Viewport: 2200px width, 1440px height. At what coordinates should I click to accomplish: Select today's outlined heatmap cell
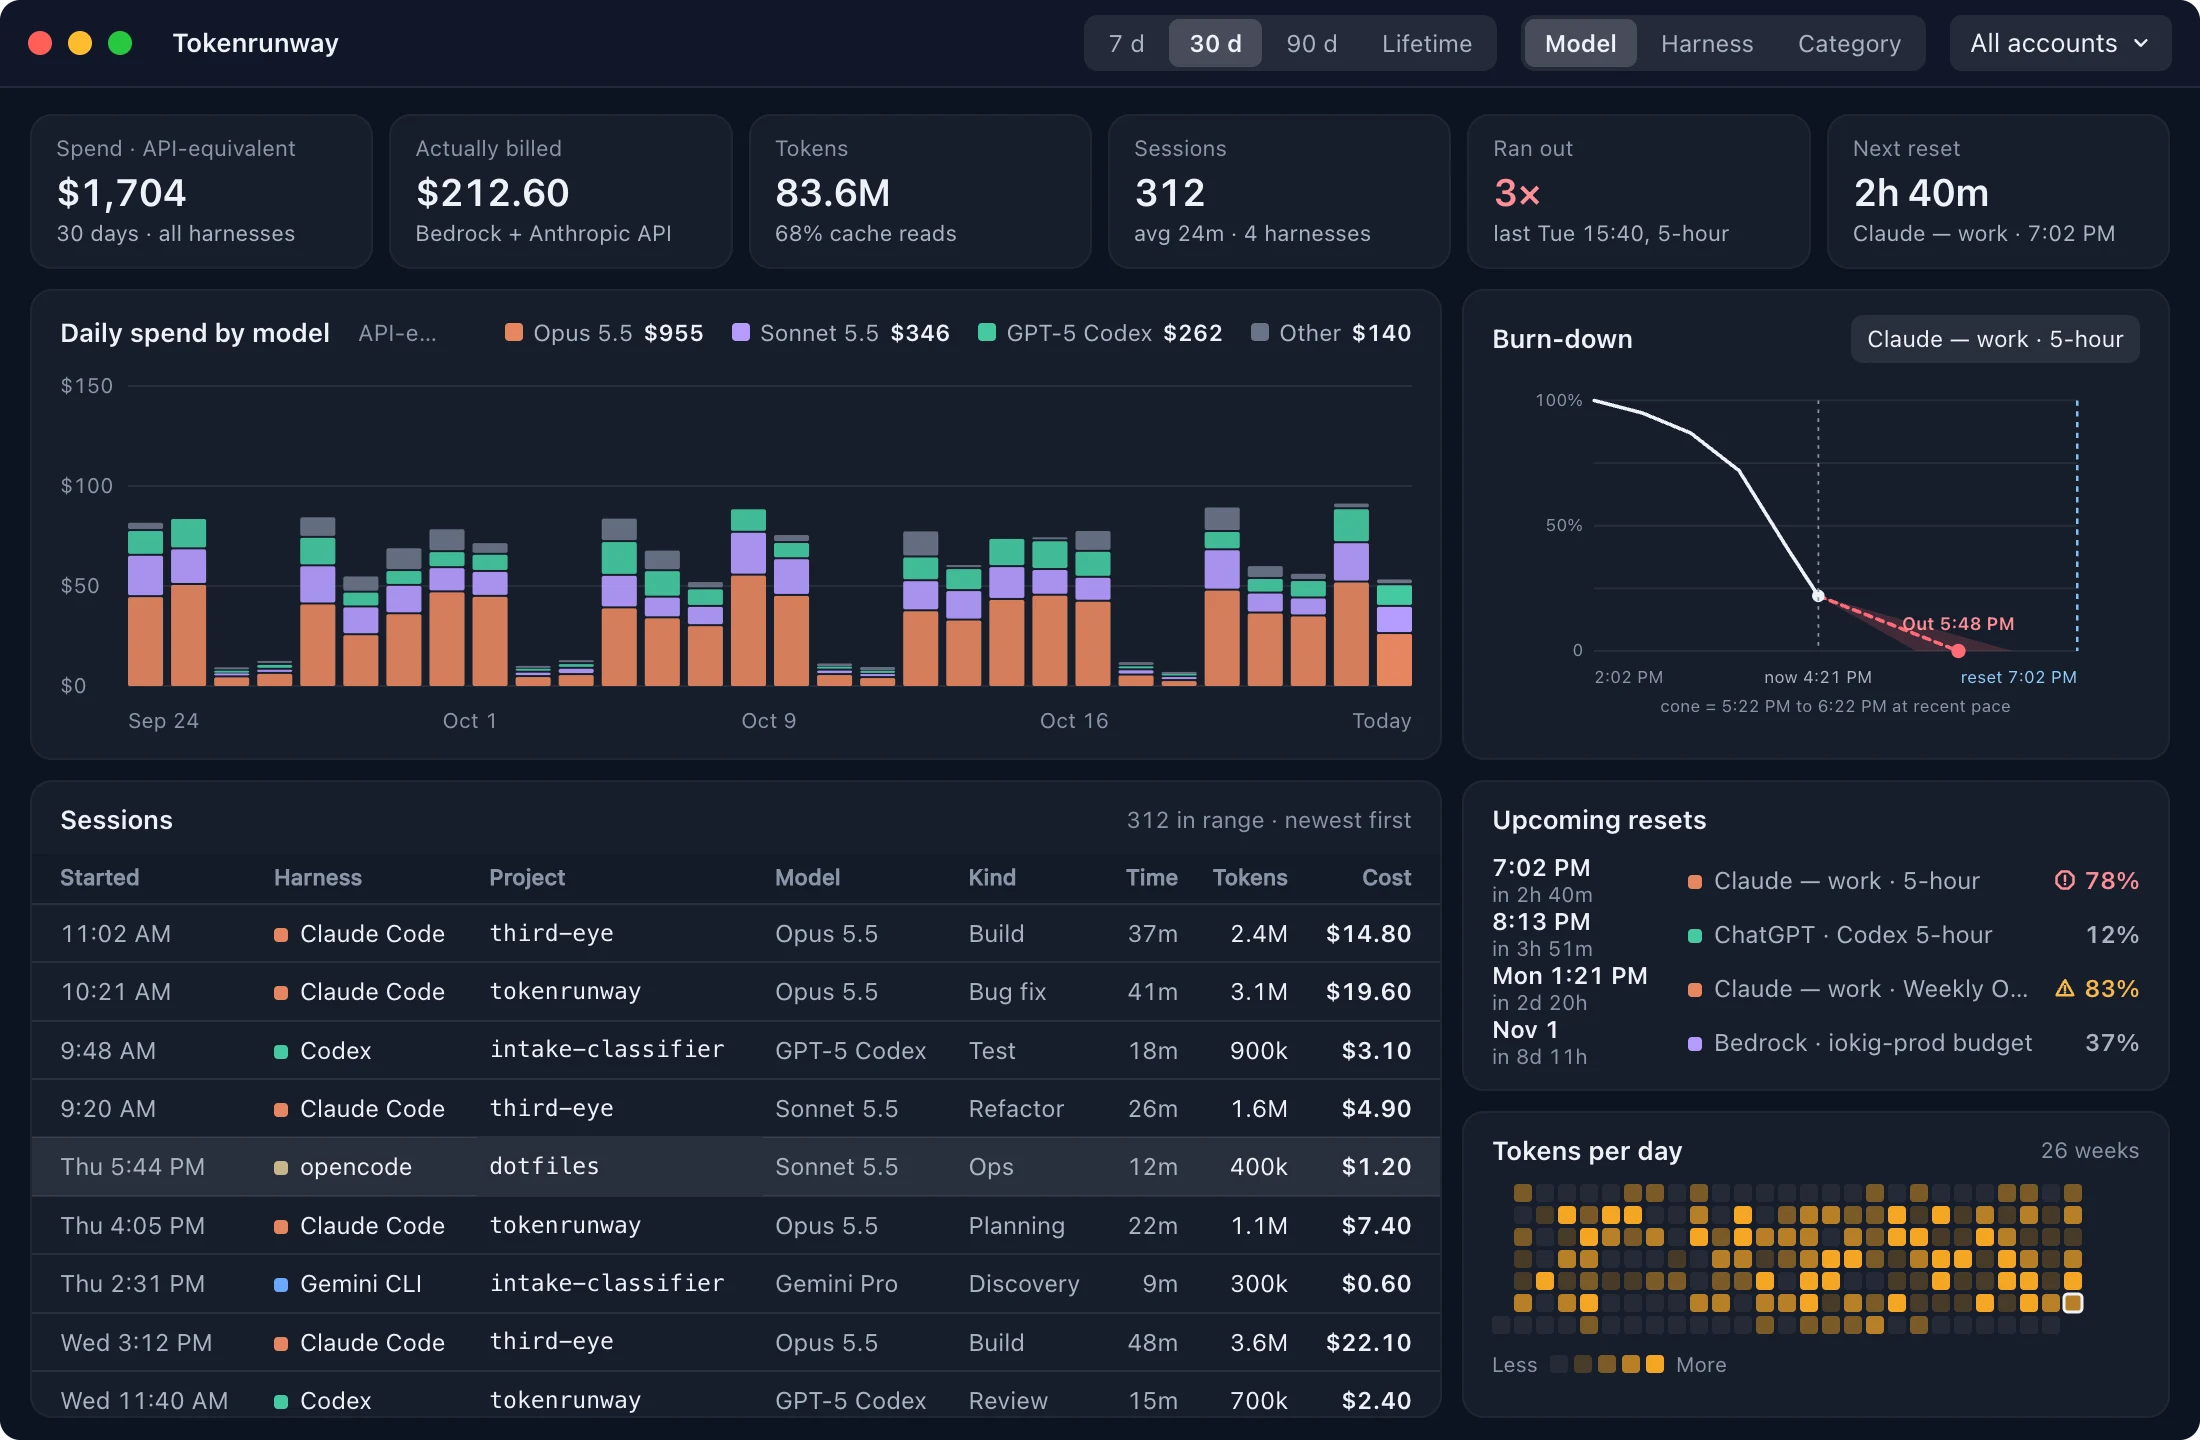pos(2073,1303)
